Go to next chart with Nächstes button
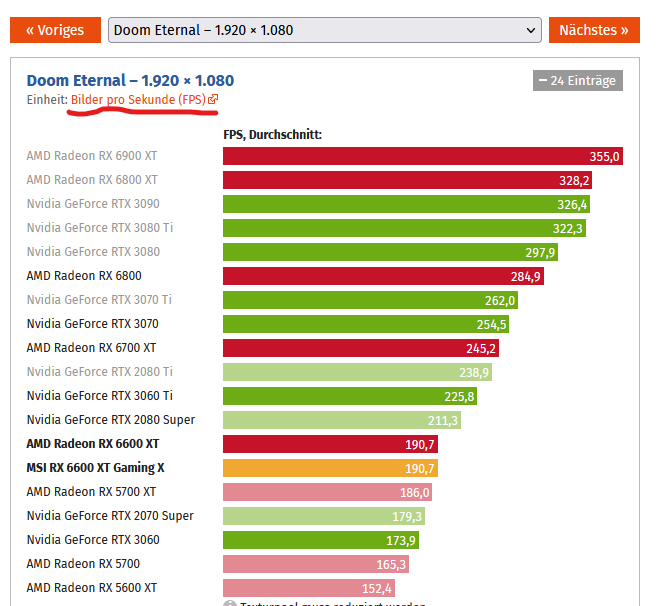The height and width of the screenshot is (606, 657). 594,30
